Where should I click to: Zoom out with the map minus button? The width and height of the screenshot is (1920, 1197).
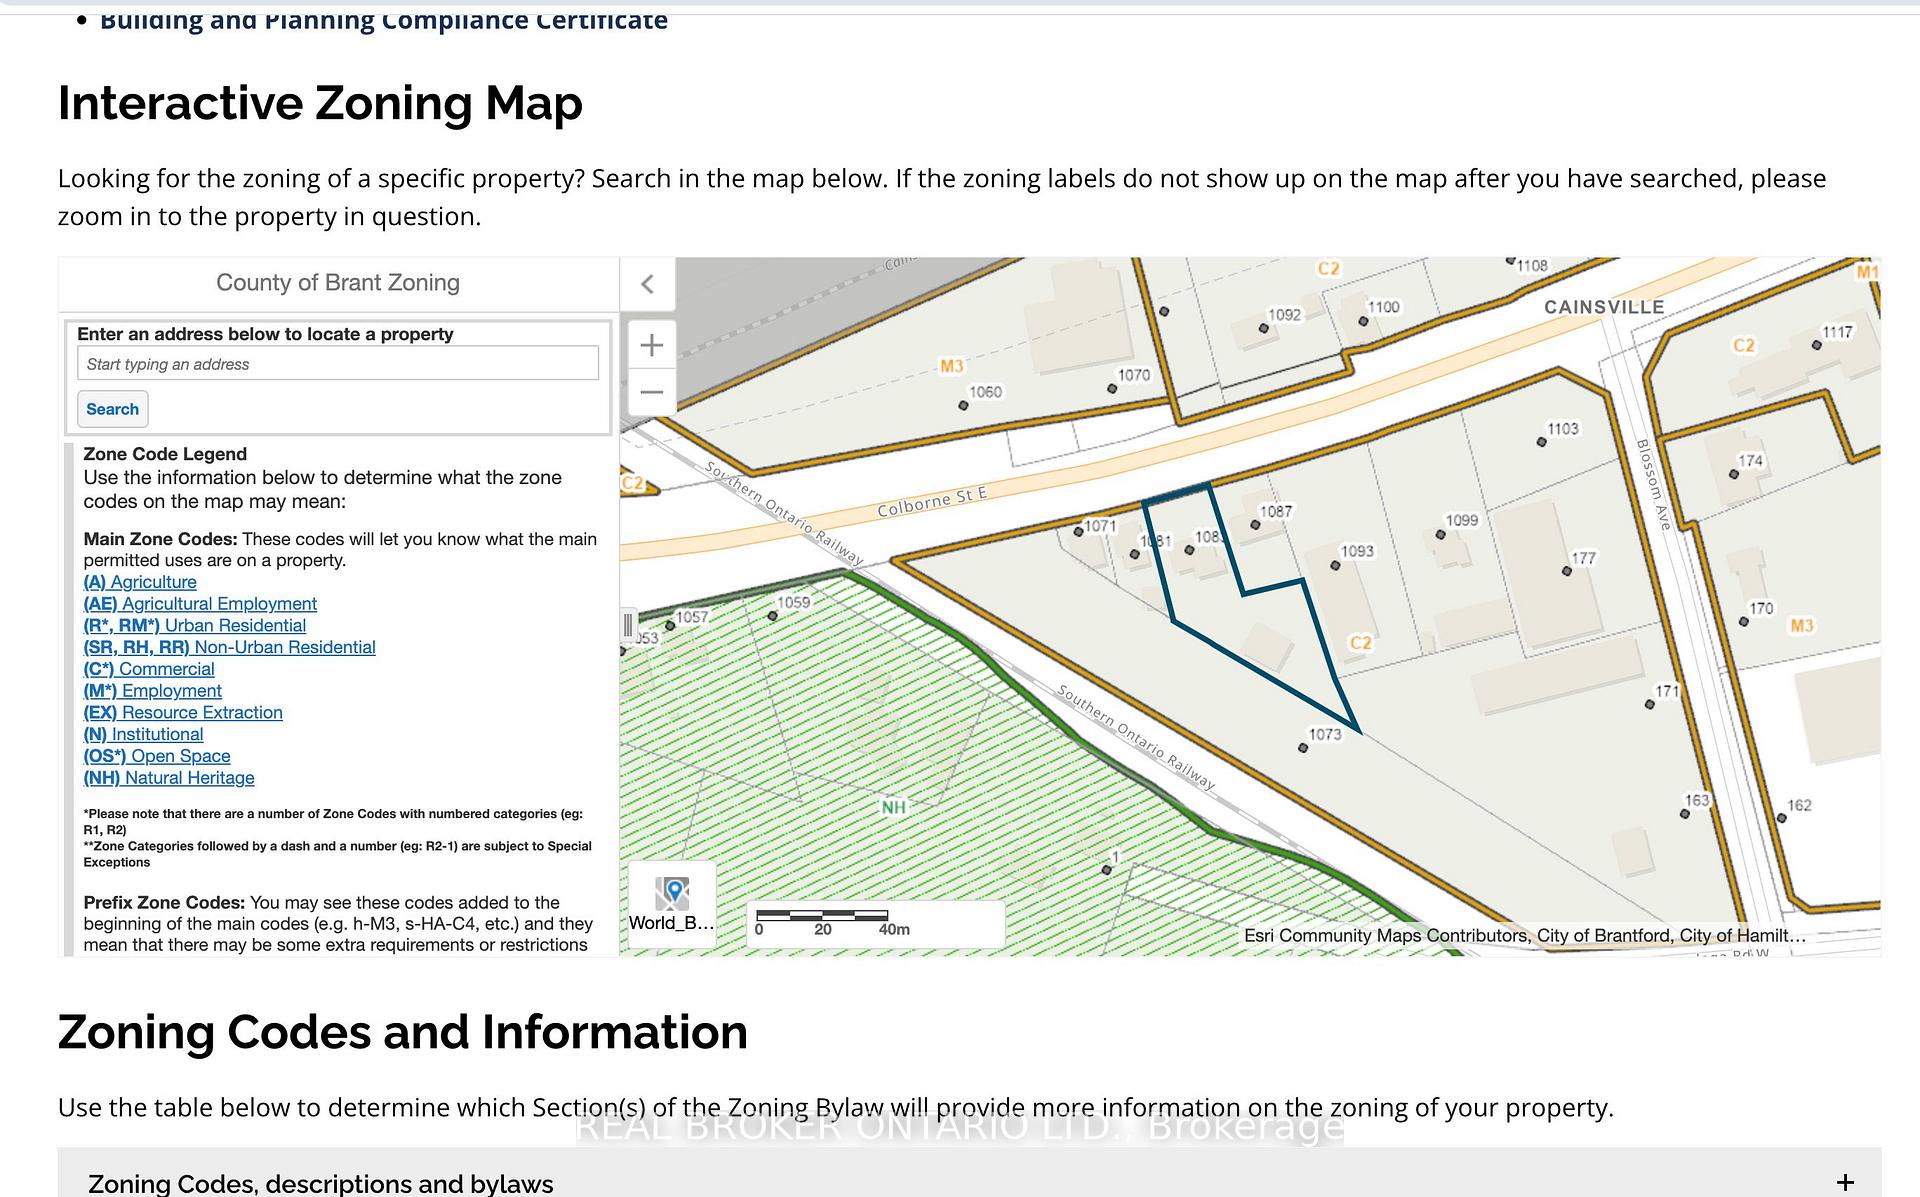point(652,392)
